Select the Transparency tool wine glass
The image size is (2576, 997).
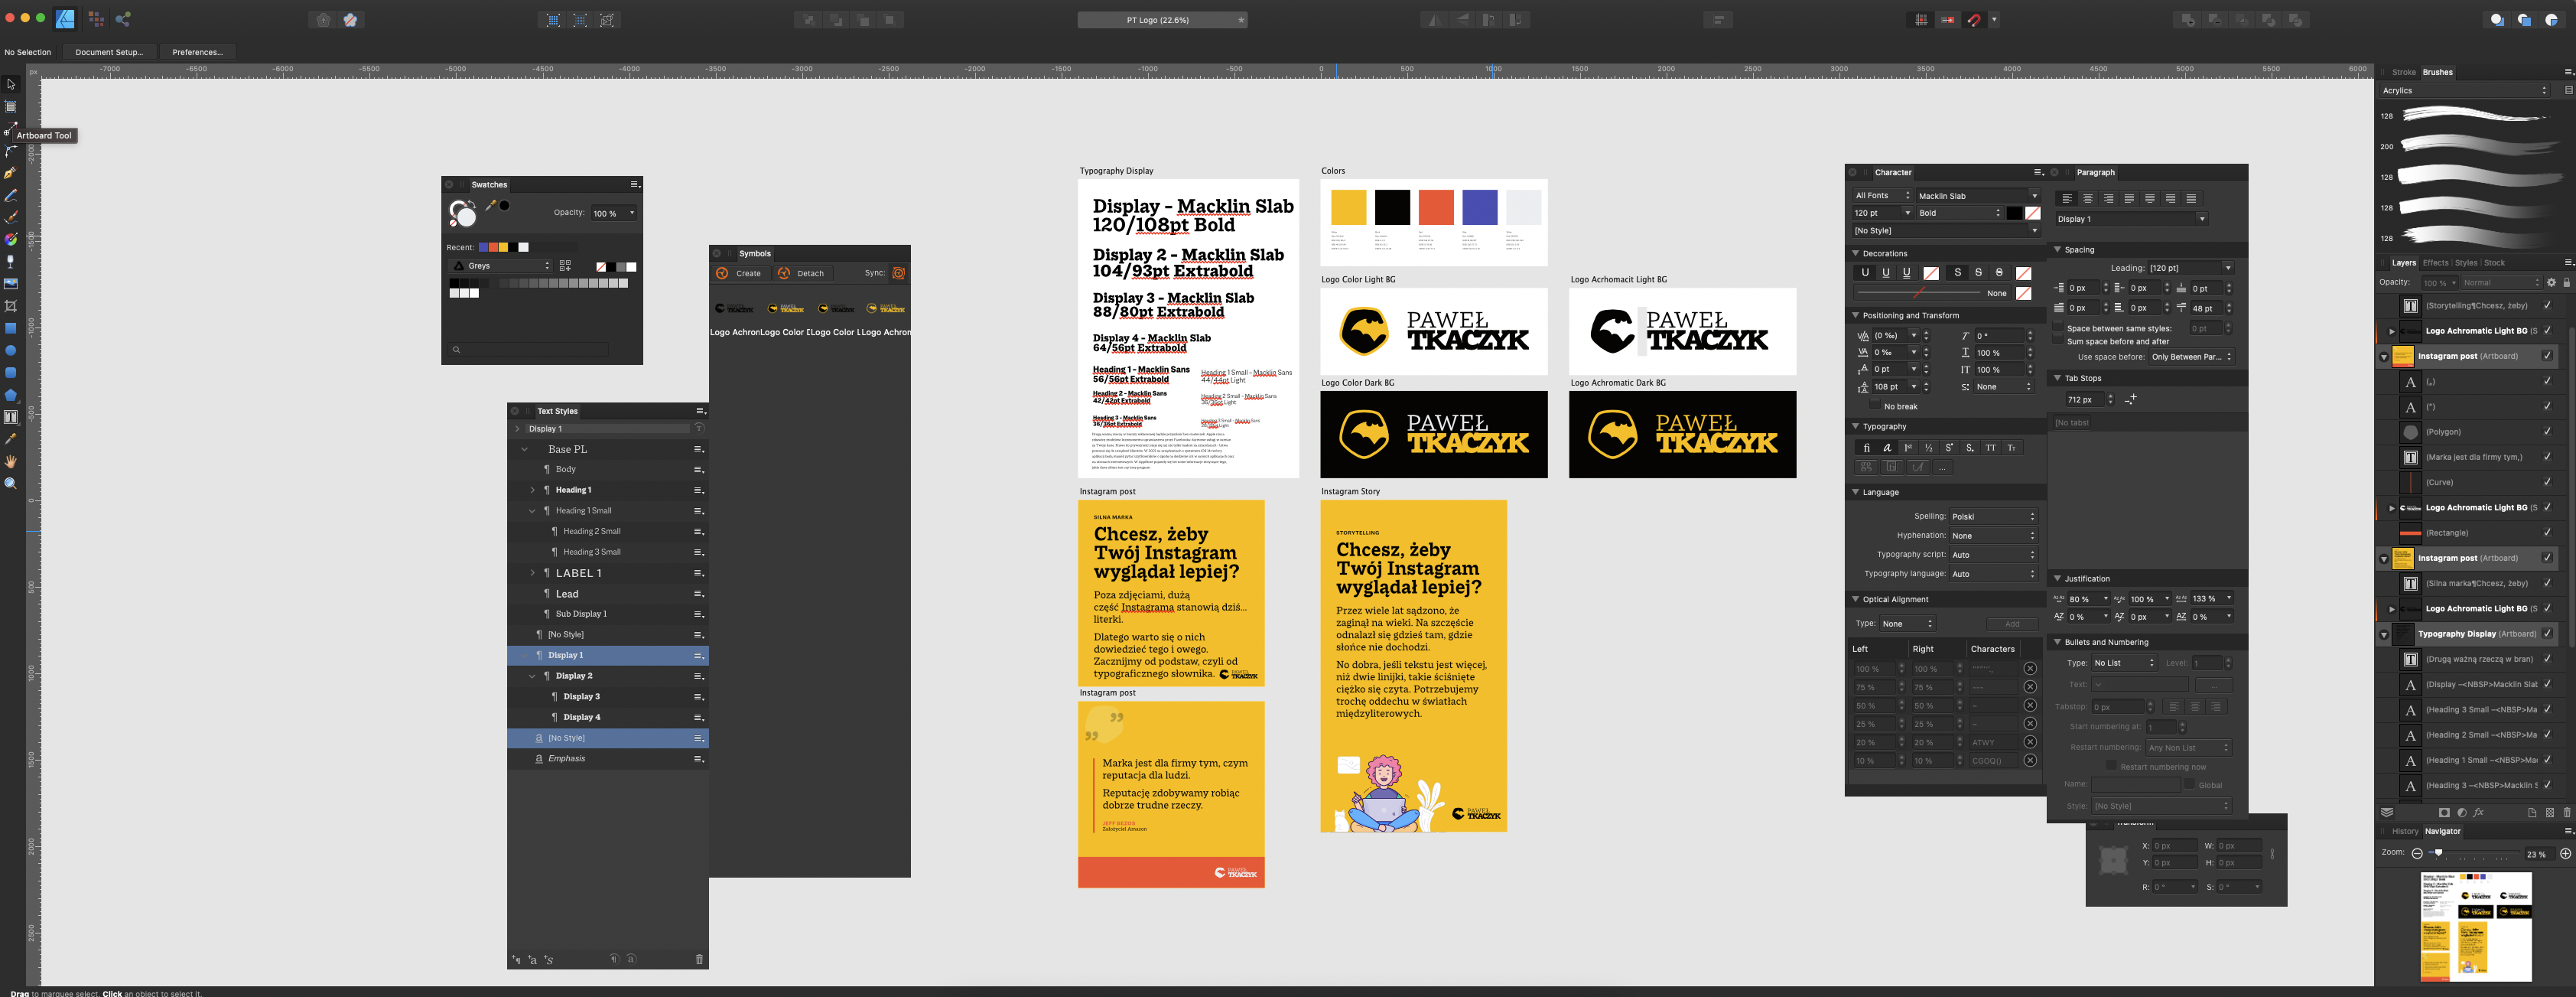11,261
